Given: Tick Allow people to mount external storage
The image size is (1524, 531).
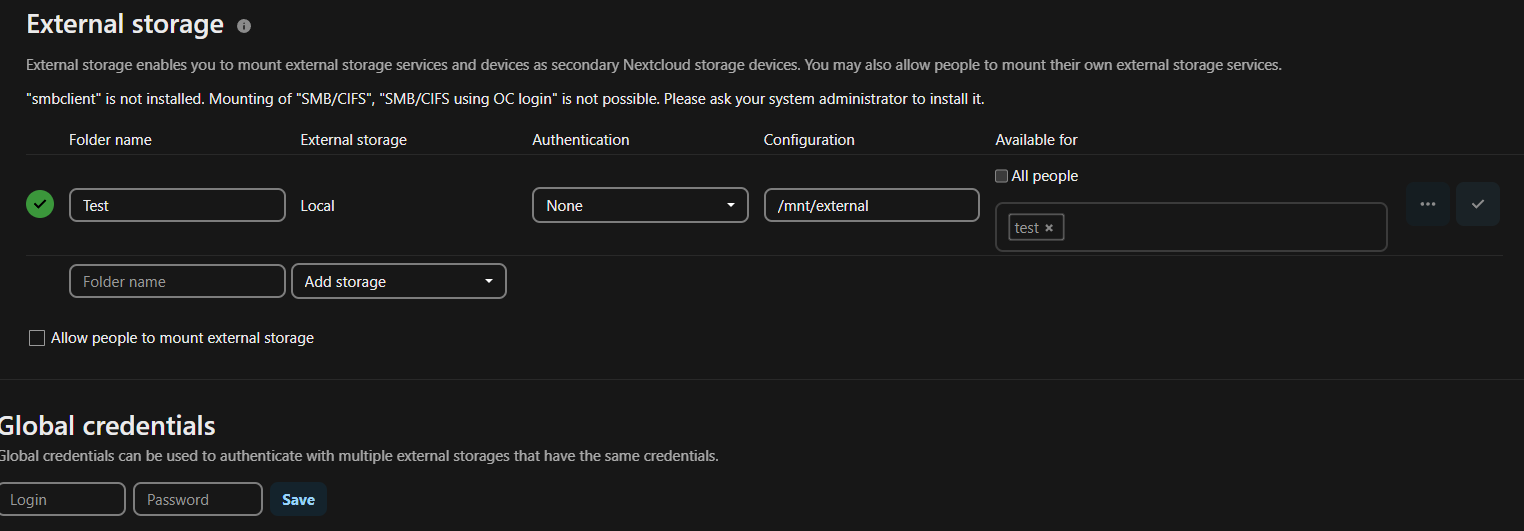Looking at the screenshot, I should [37, 338].
